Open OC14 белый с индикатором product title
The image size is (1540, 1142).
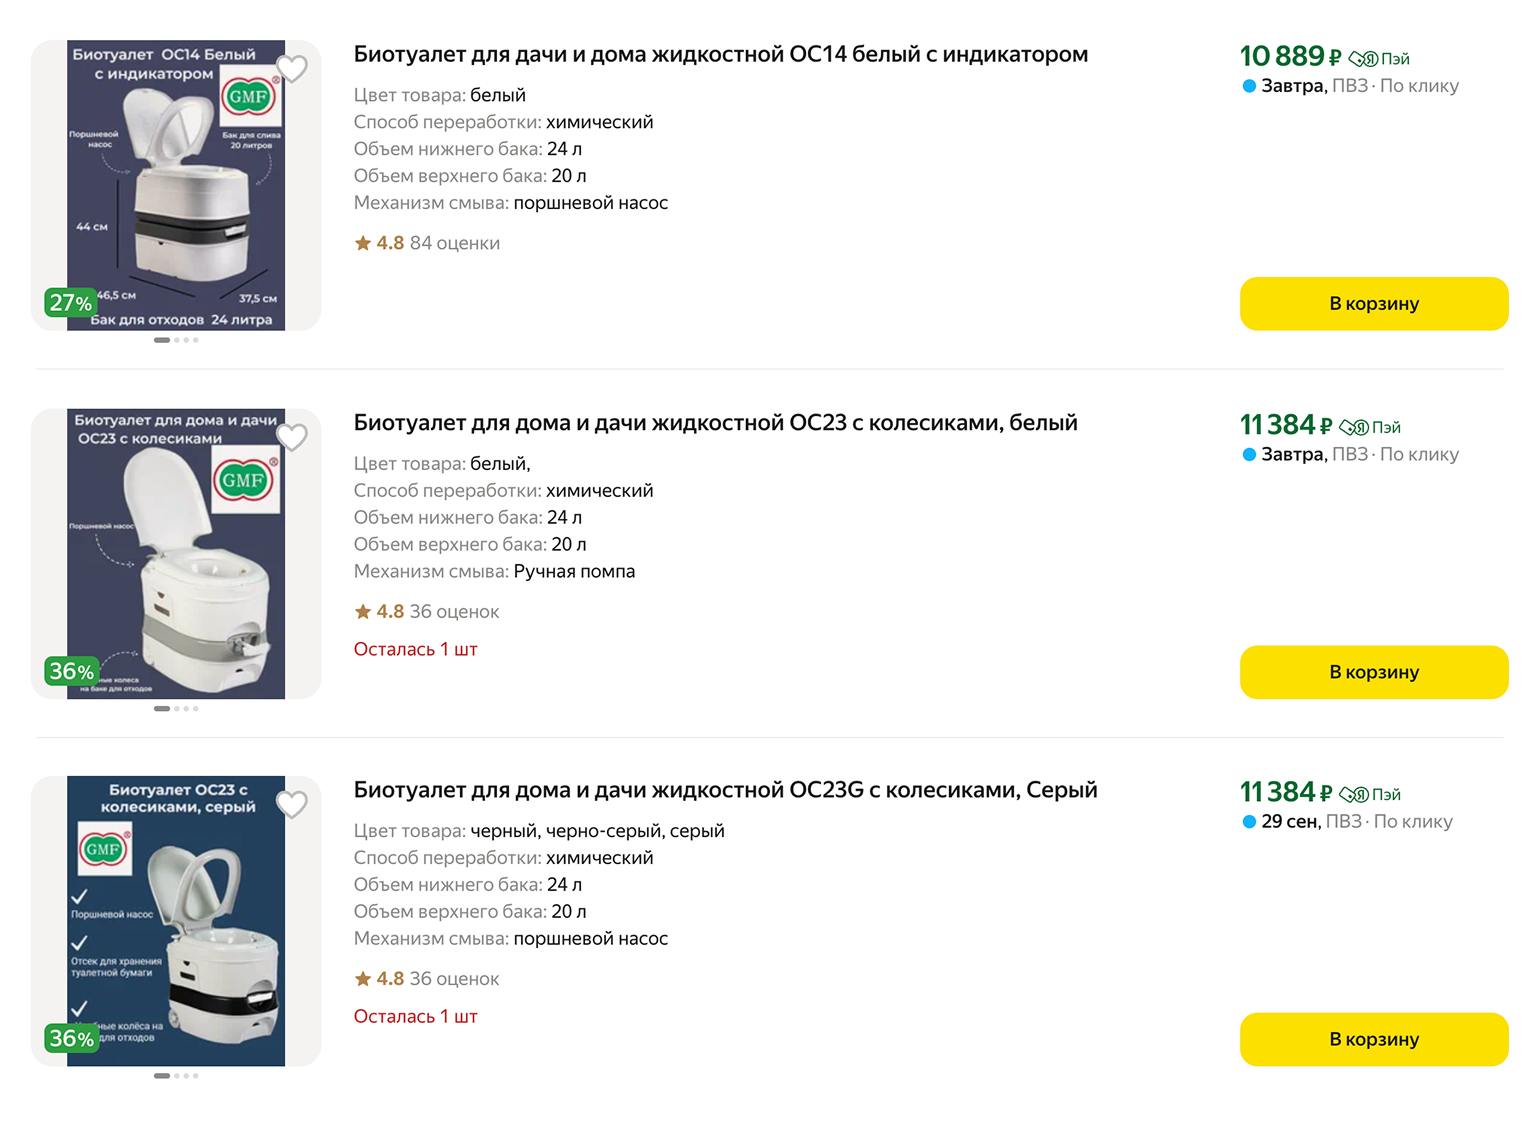pyautogui.click(x=720, y=55)
